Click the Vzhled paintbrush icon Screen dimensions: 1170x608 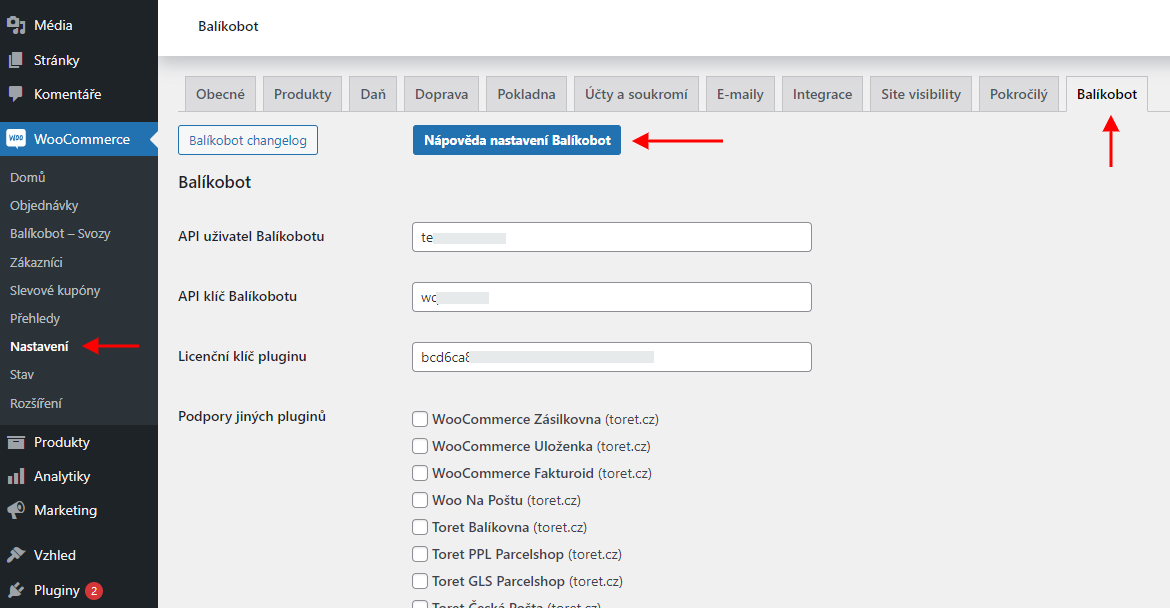16,555
